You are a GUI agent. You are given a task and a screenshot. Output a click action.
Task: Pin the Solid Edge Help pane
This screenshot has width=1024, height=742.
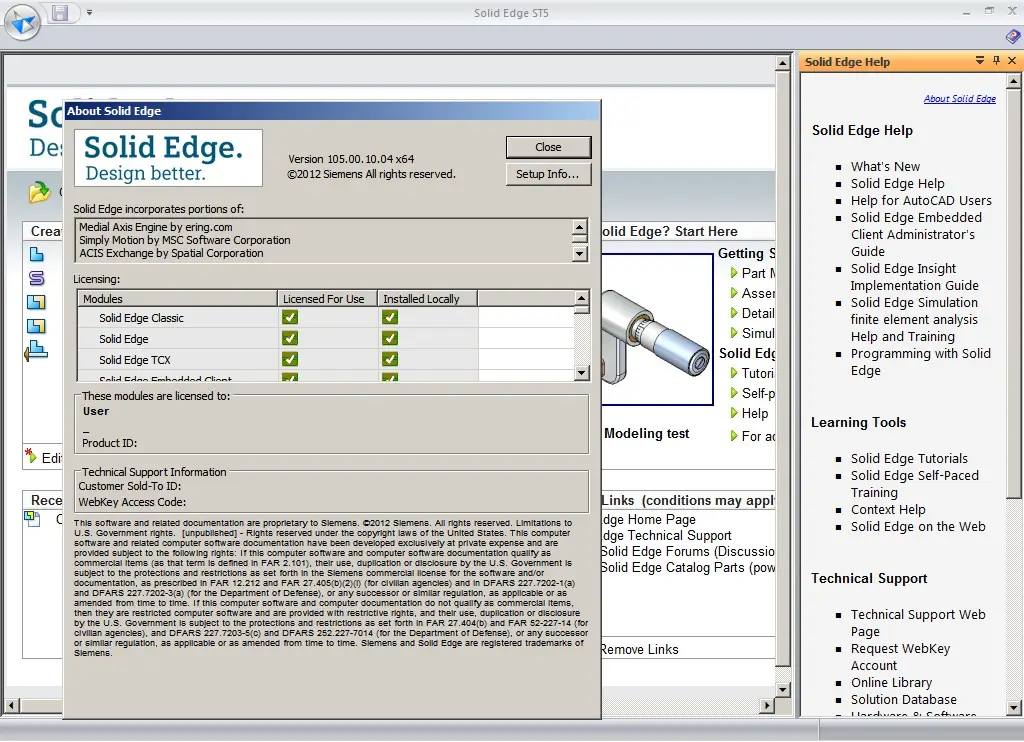pyautogui.click(x=996, y=61)
